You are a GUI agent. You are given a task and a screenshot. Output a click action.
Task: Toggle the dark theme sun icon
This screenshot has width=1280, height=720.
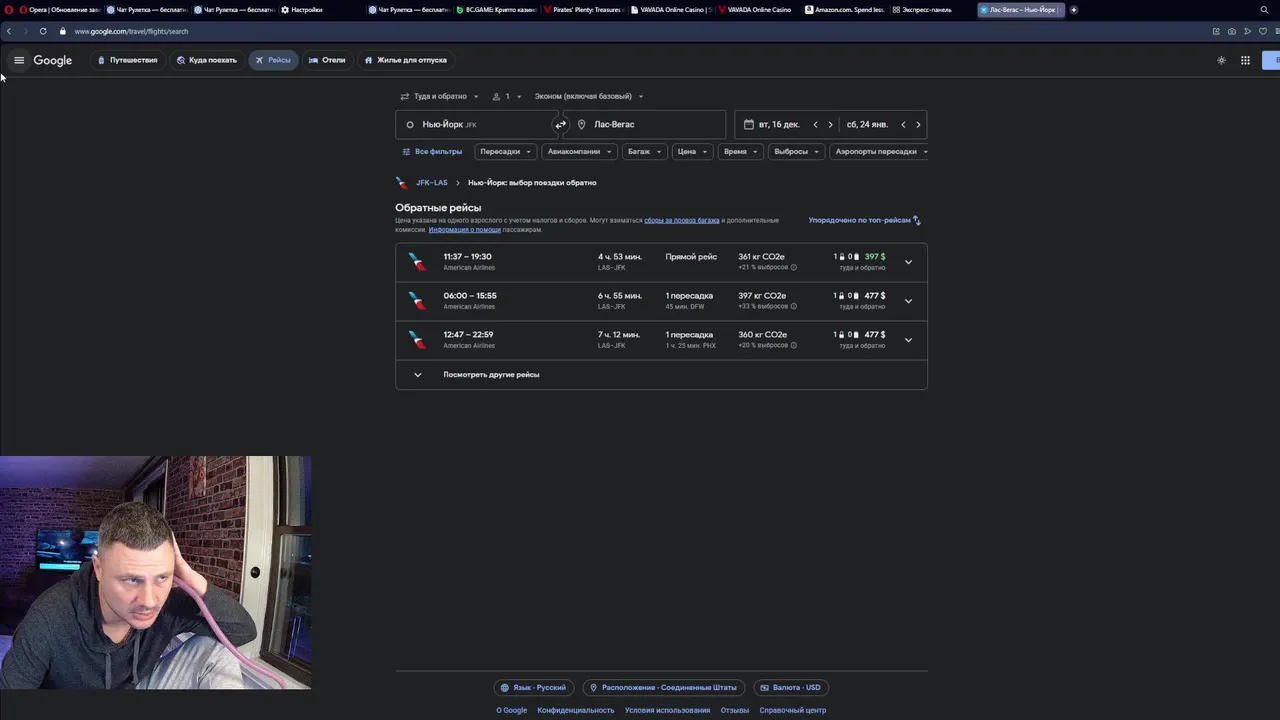[1221, 60]
